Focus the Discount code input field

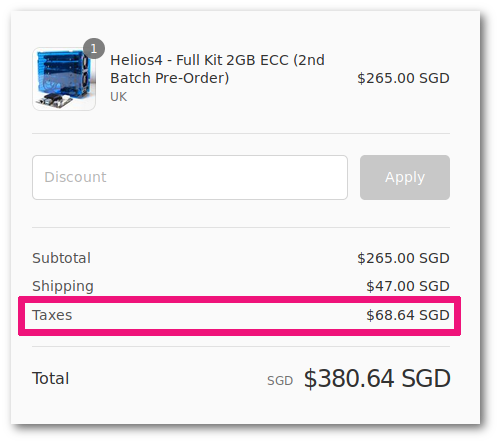coord(190,177)
